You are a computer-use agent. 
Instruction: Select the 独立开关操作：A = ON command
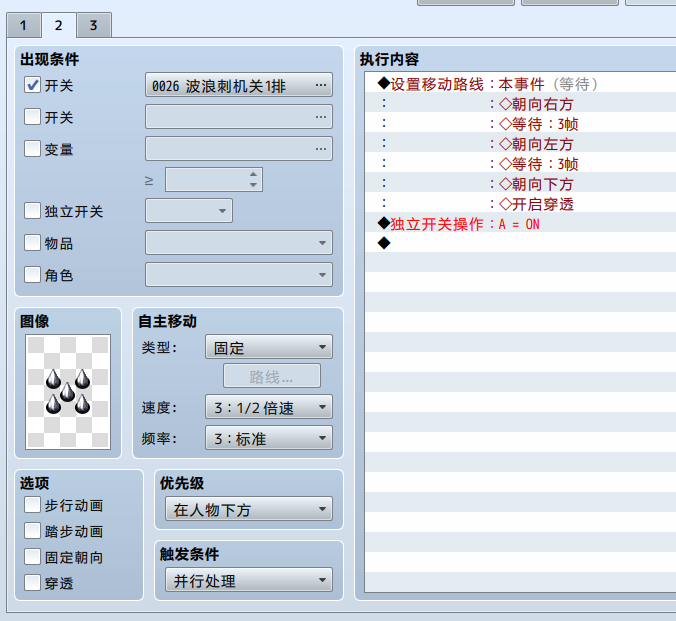tap(520, 224)
